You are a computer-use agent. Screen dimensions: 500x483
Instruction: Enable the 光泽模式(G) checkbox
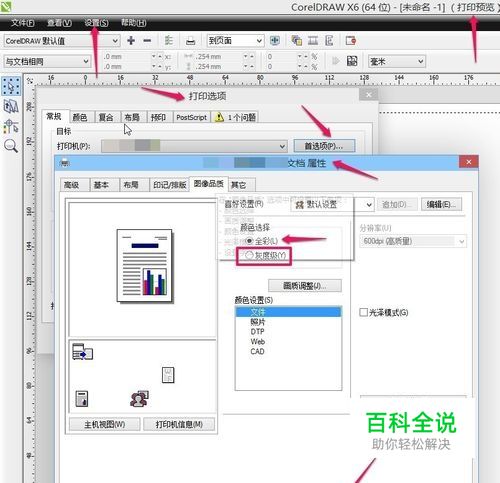[364, 312]
